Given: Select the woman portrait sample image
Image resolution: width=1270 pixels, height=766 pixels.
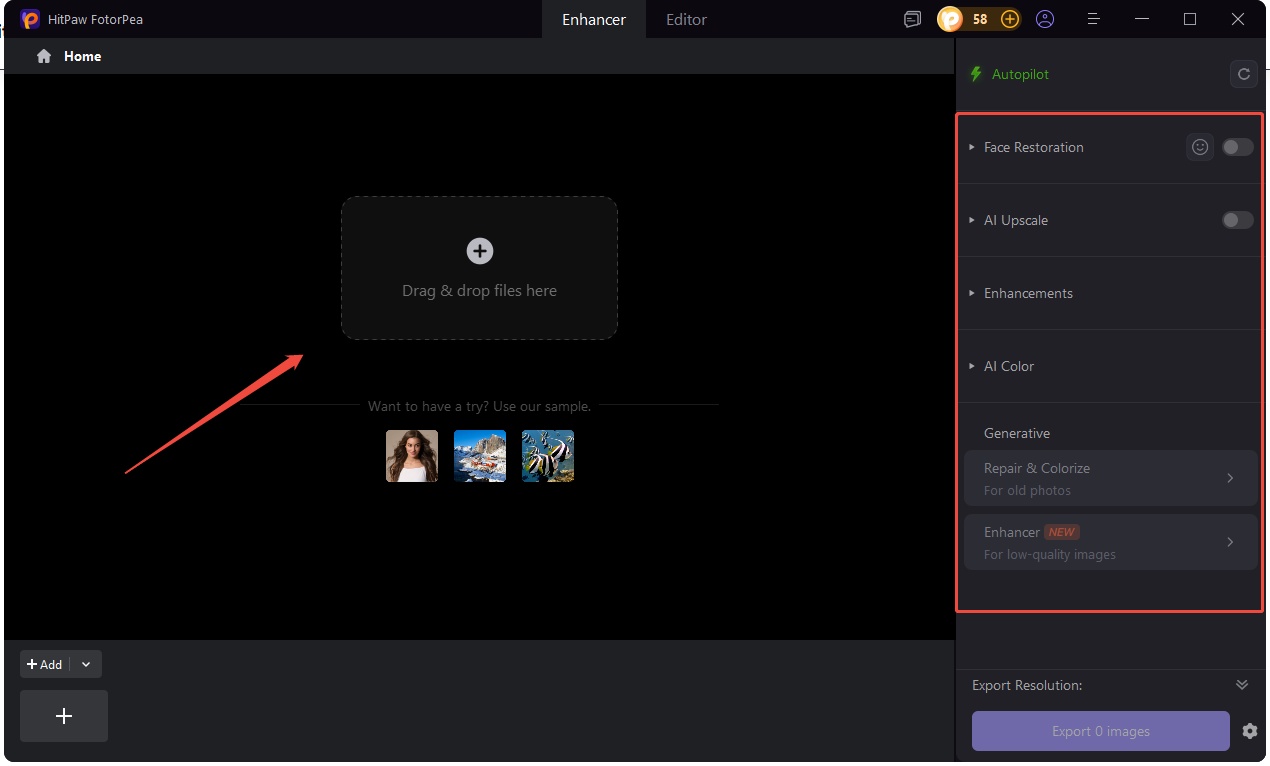Looking at the screenshot, I should [411, 455].
